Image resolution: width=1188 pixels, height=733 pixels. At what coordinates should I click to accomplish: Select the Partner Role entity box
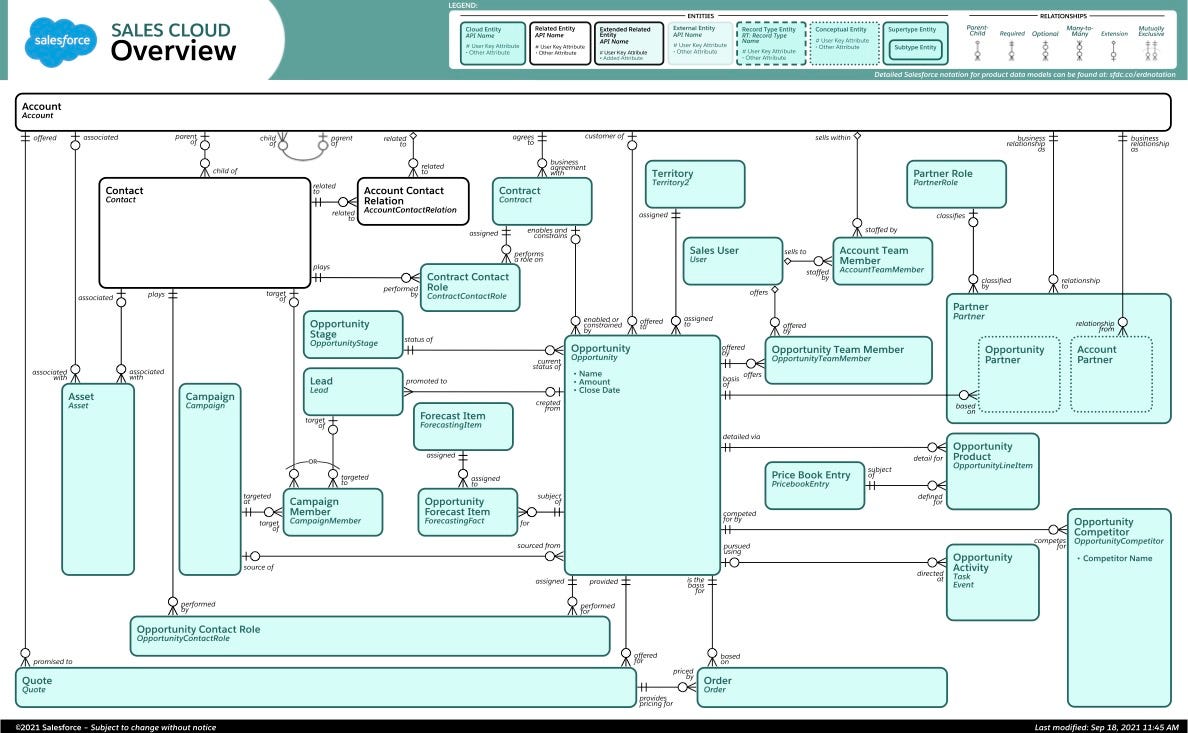[956, 183]
